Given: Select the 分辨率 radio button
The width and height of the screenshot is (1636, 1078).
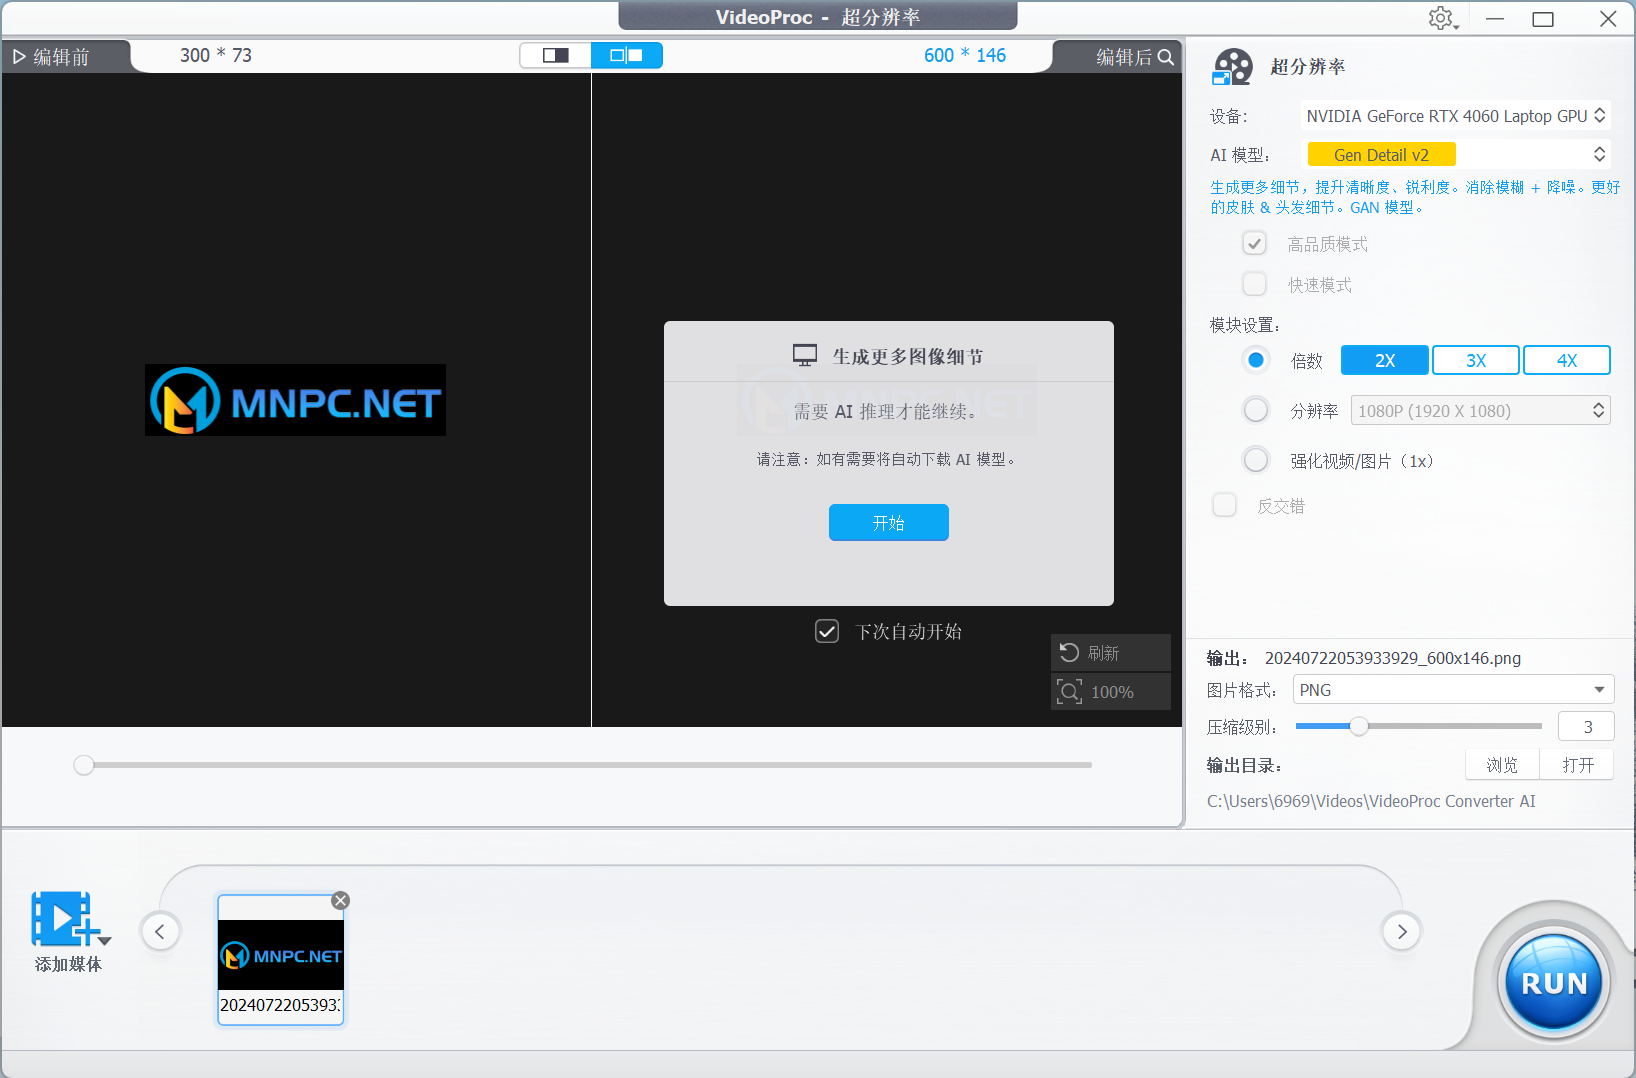Looking at the screenshot, I should [1256, 410].
